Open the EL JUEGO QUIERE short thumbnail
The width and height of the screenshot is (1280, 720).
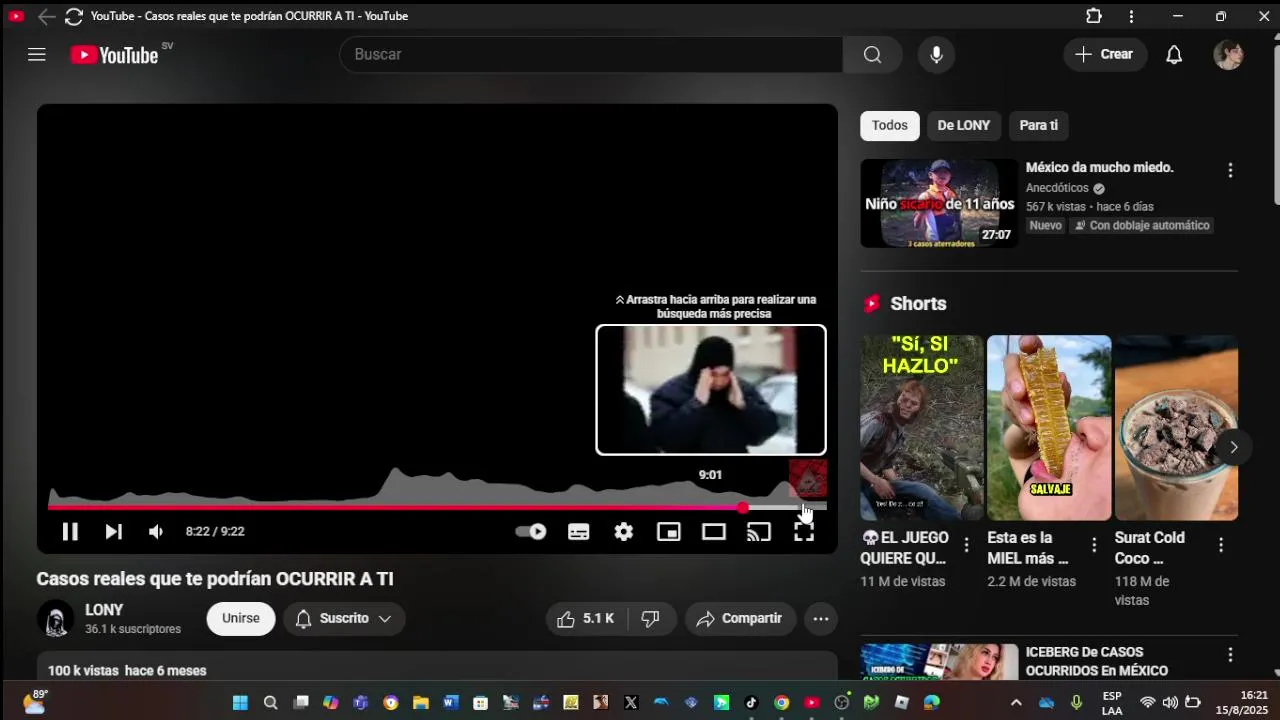(922, 428)
